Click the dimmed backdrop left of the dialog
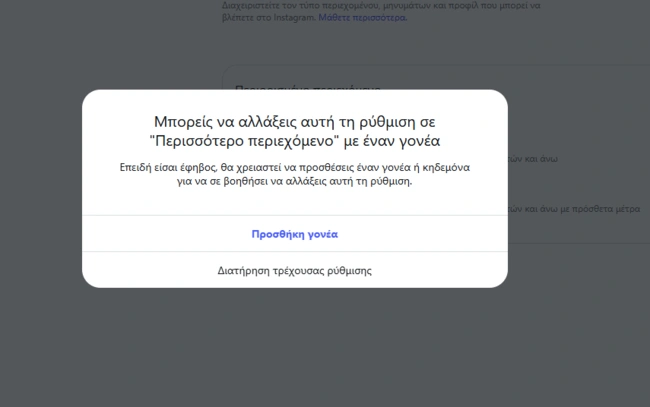Viewport: 650px width, 407px height. pyautogui.click(x=40, y=200)
